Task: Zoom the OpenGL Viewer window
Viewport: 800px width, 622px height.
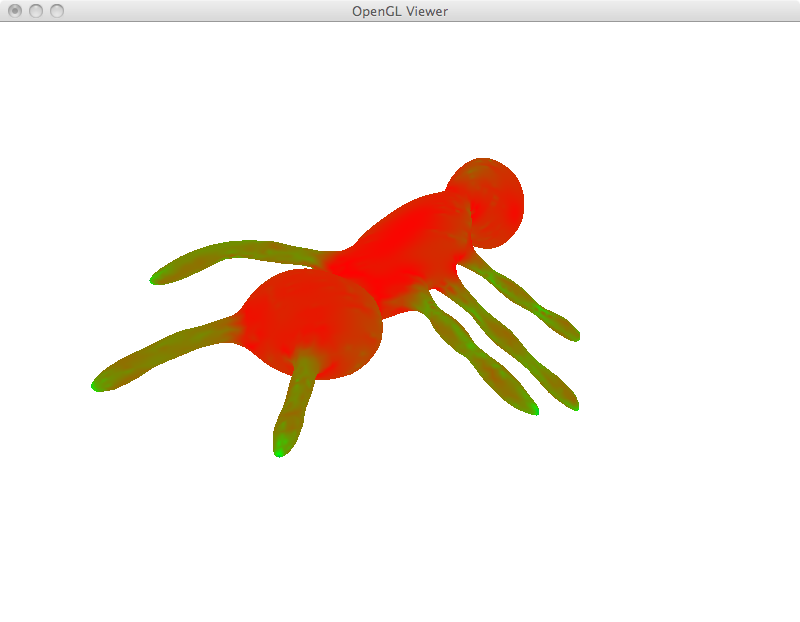Action: [x=57, y=11]
